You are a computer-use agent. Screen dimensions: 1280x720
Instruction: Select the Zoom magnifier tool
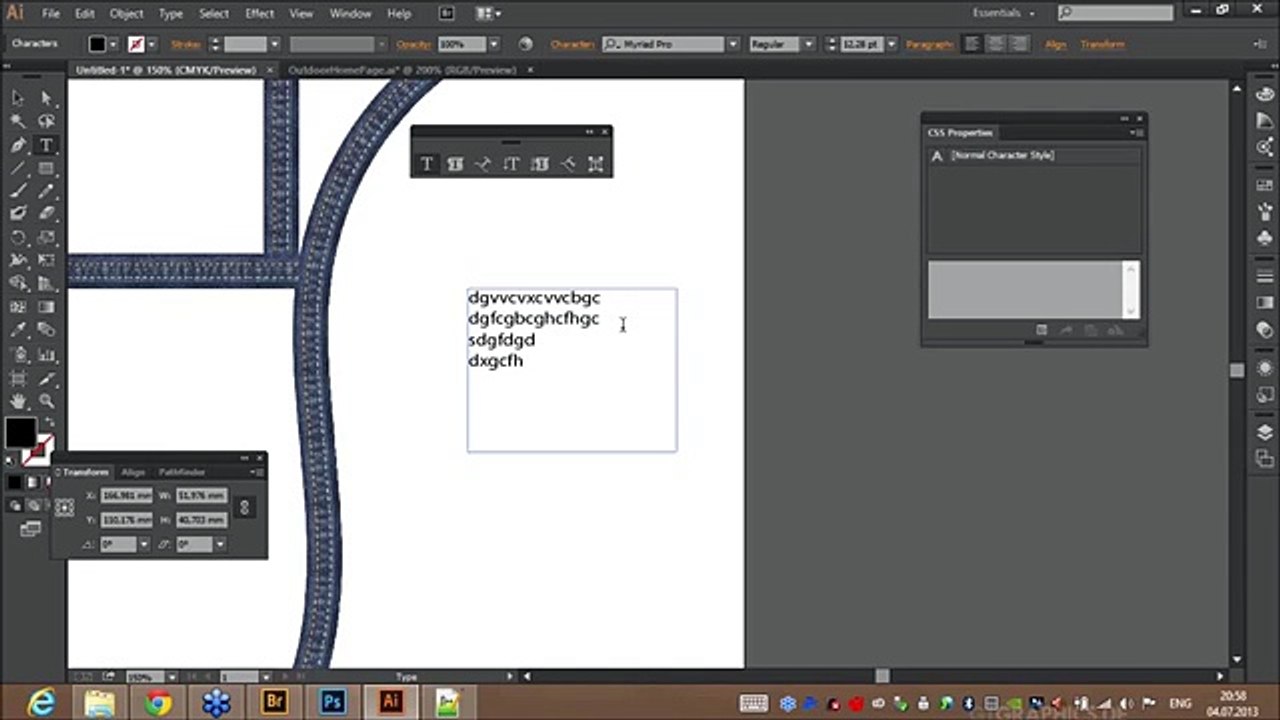pyautogui.click(x=46, y=401)
